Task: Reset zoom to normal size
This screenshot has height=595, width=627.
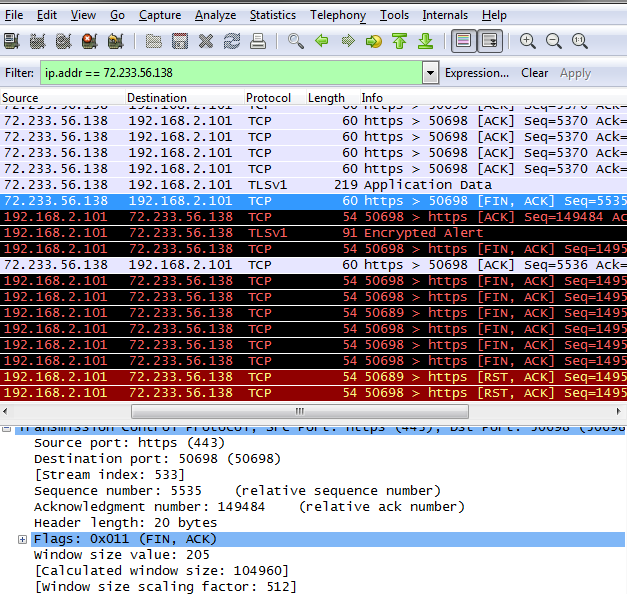Action: 579,41
